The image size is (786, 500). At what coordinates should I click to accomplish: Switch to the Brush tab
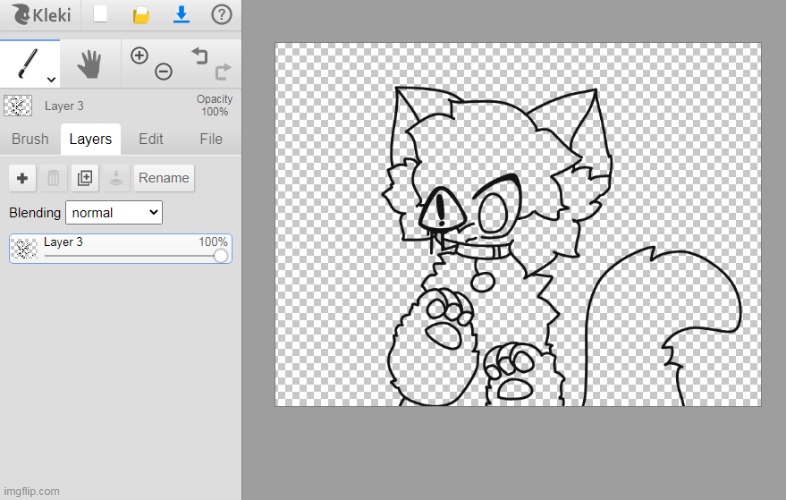[x=30, y=139]
